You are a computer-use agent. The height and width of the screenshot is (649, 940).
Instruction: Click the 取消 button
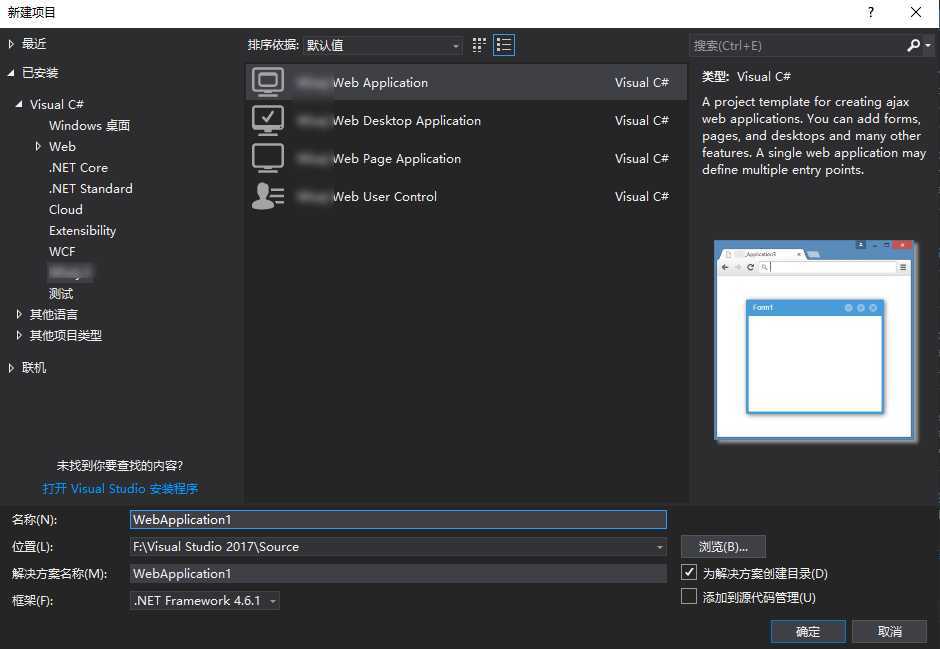click(x=890, y=631)
